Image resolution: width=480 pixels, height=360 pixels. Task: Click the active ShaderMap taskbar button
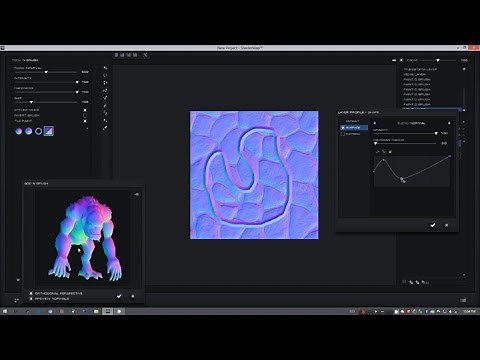point(107,311)
